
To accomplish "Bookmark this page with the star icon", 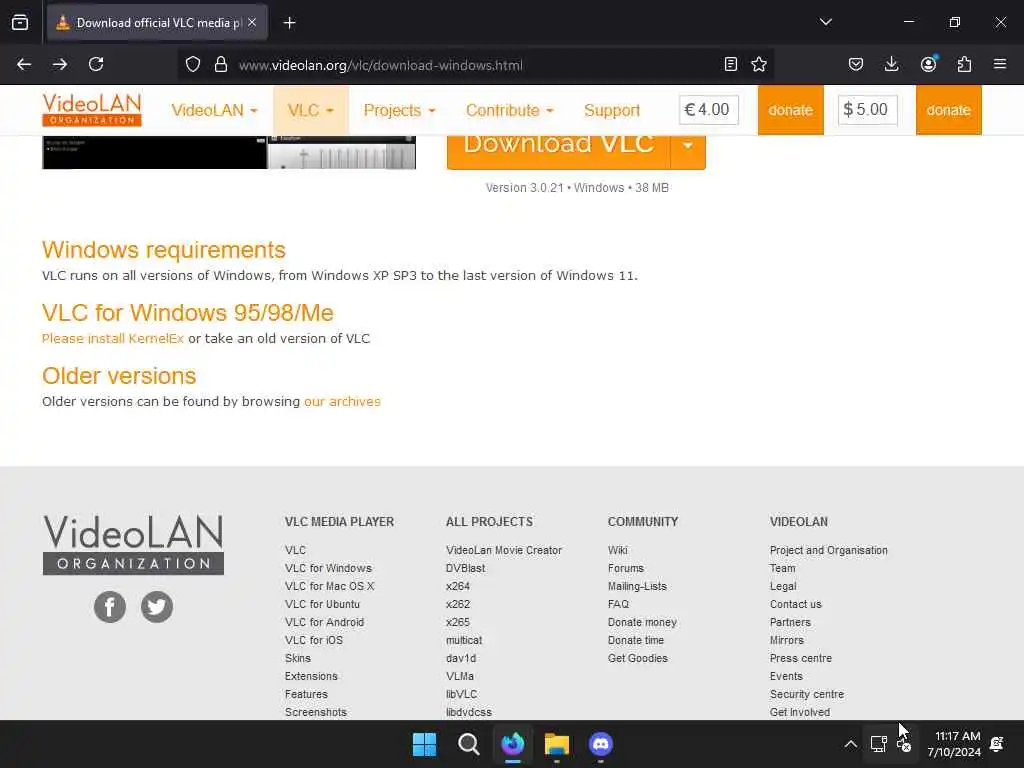I will pos(759,64).
